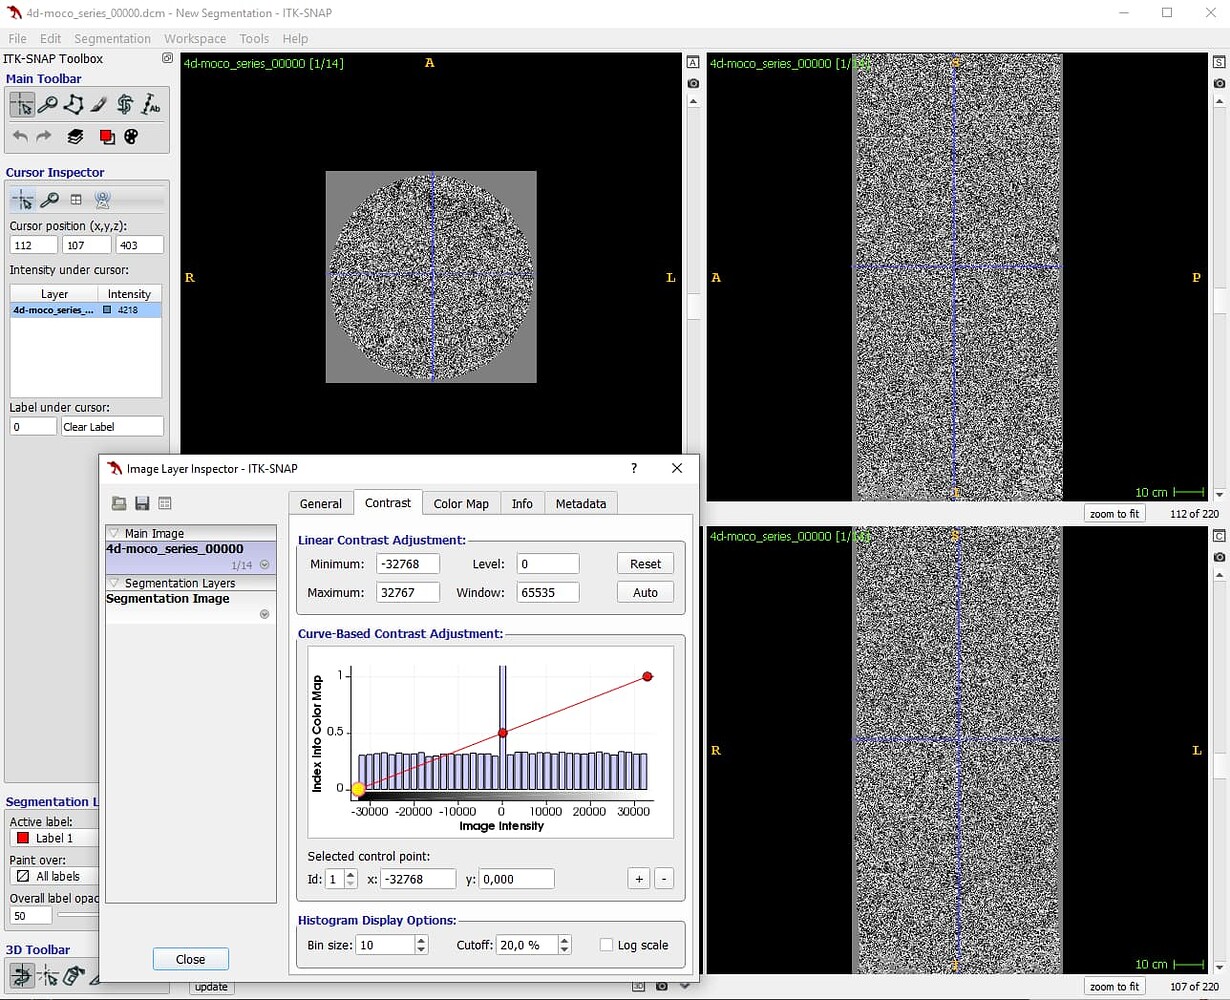Screen dimensions: 1230x1000
Task: Open the color palette icon below the tools
Action: (x=131, y=137)
